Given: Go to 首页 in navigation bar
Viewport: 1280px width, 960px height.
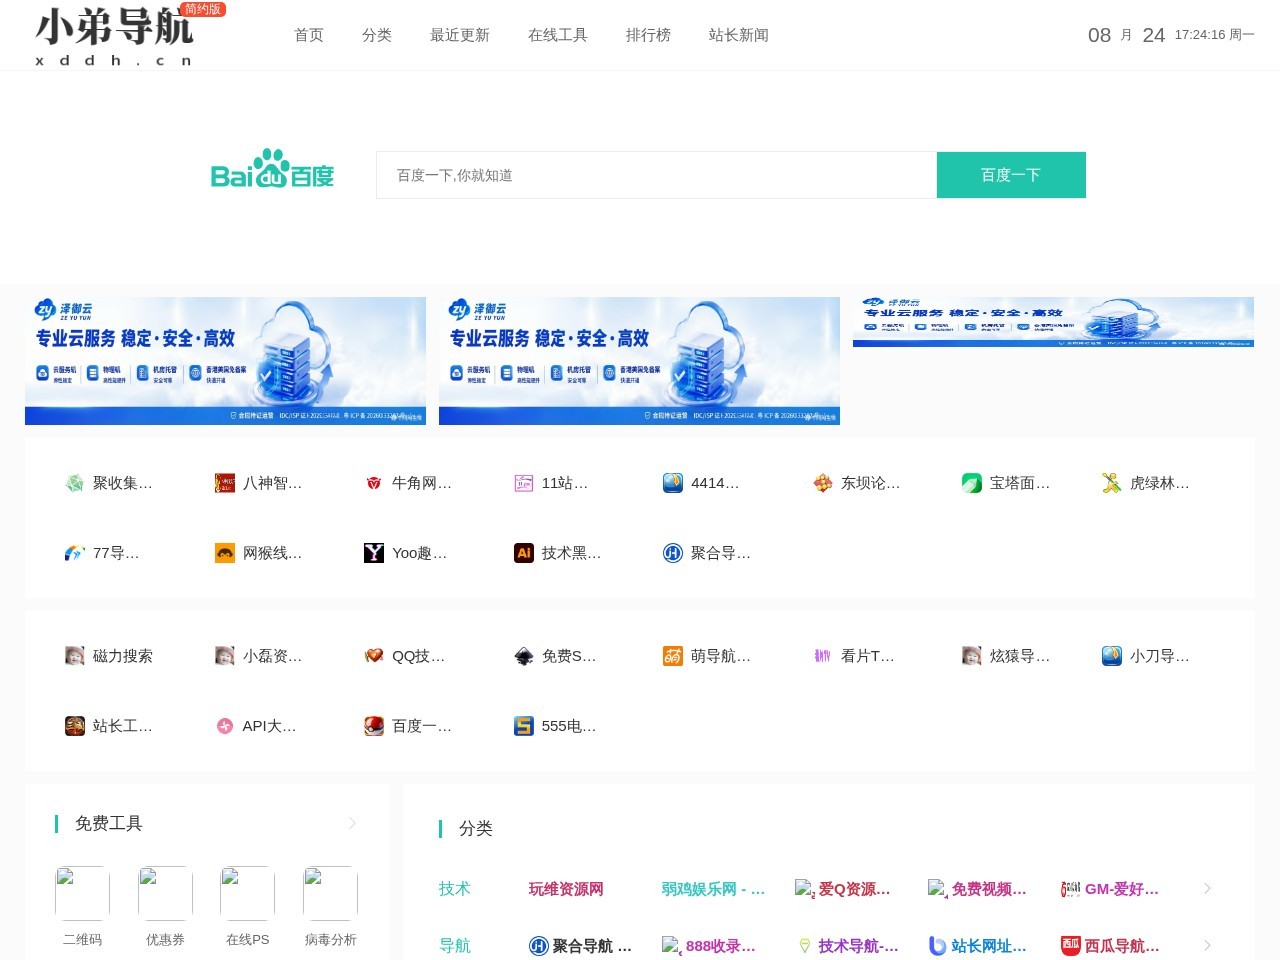Looking at the screenshot, I should (x=309, y=35).
